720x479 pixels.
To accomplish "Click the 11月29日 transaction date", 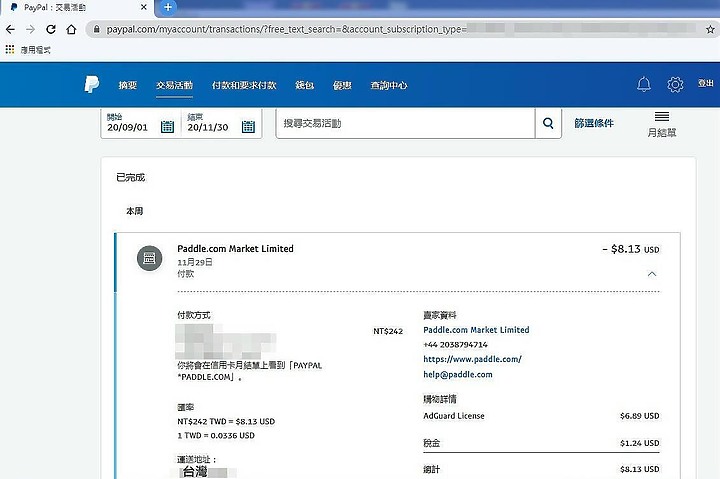I will point(195,262).
